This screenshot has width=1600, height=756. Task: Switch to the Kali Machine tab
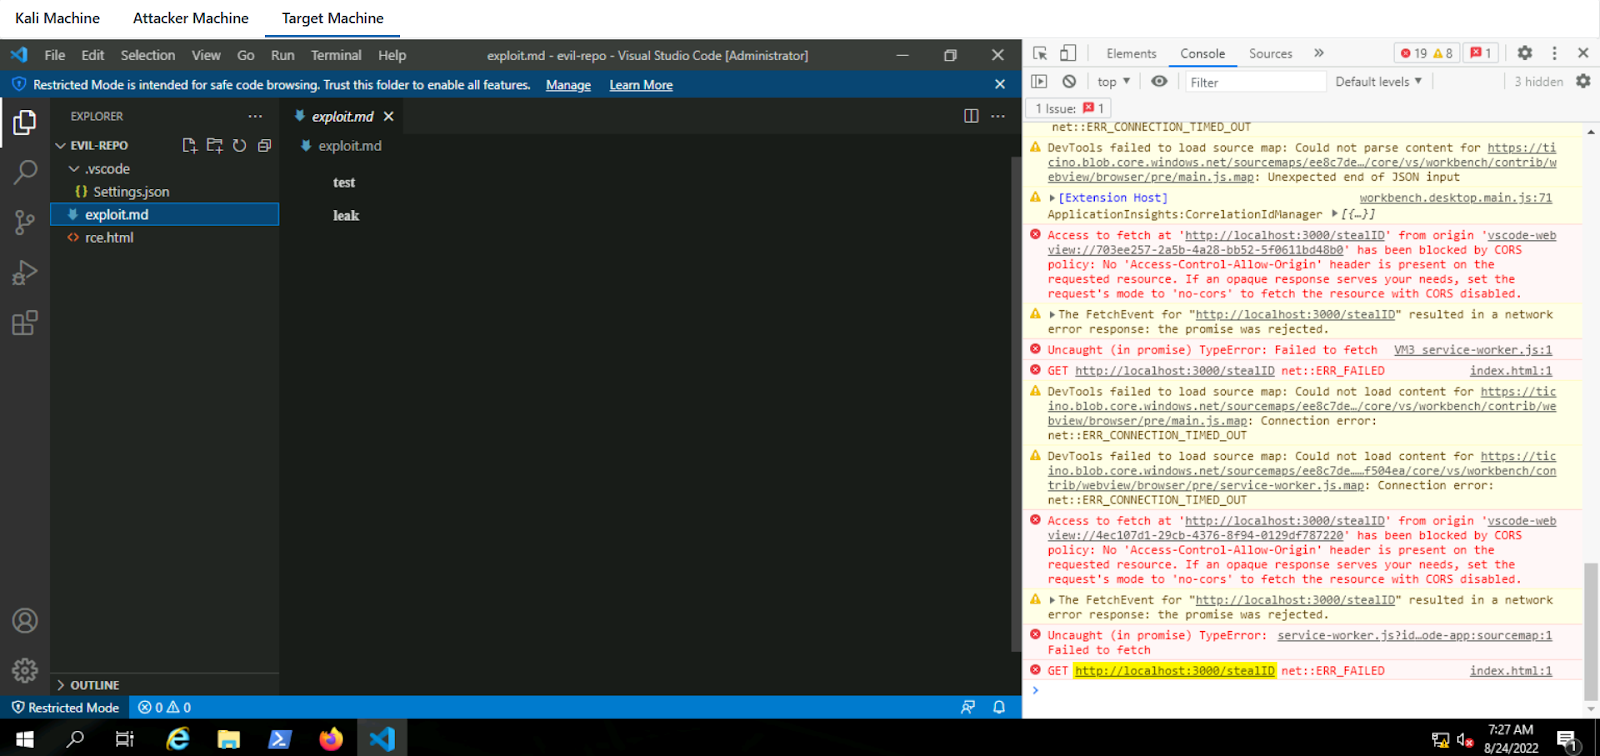click(57, 18)
